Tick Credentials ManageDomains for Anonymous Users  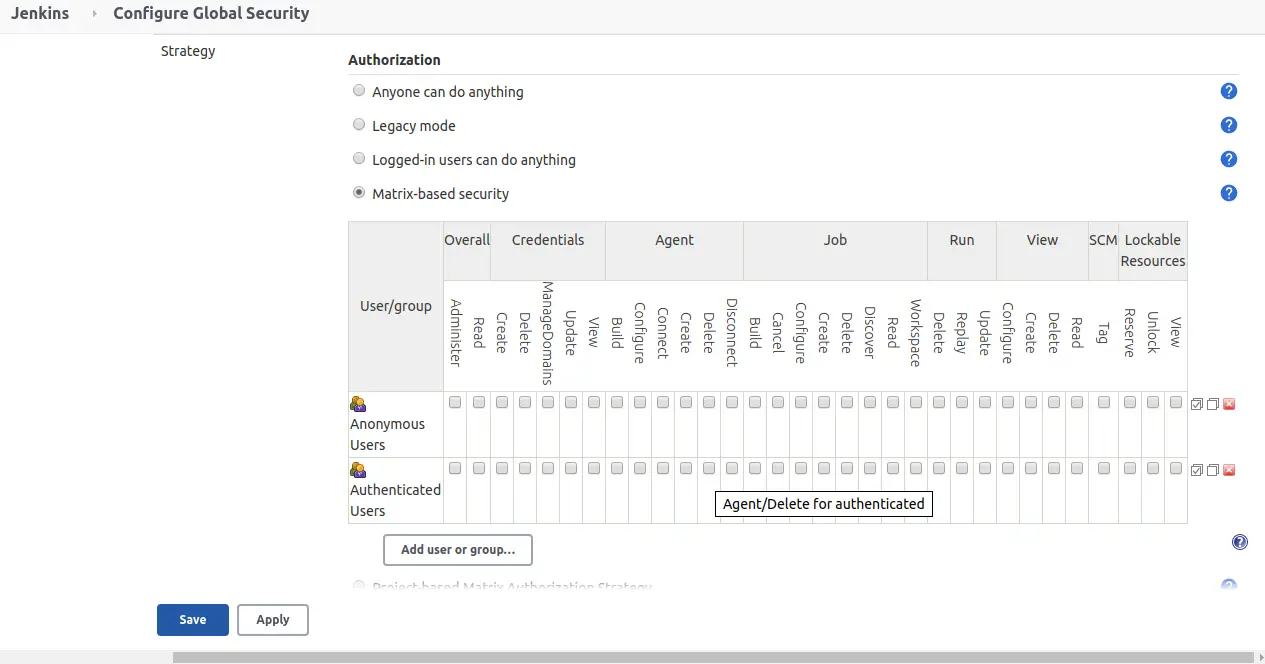pos(548,402)
